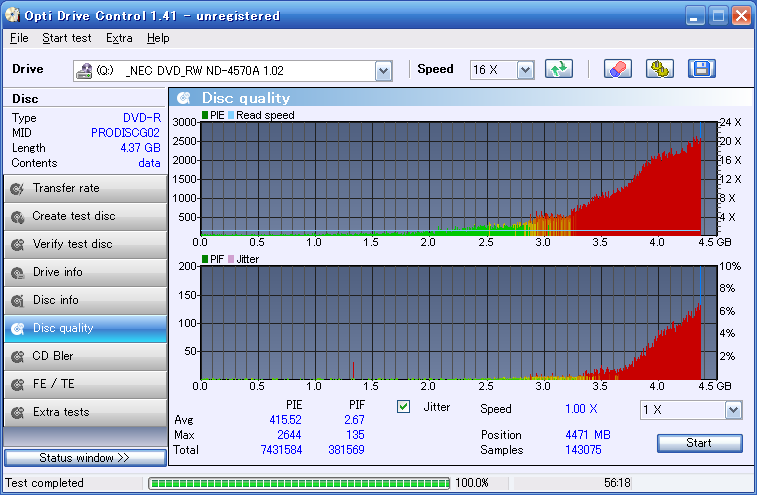The image size is (757, 495).
Task: Click the application icon in title bar
Action: coord(12,15)
